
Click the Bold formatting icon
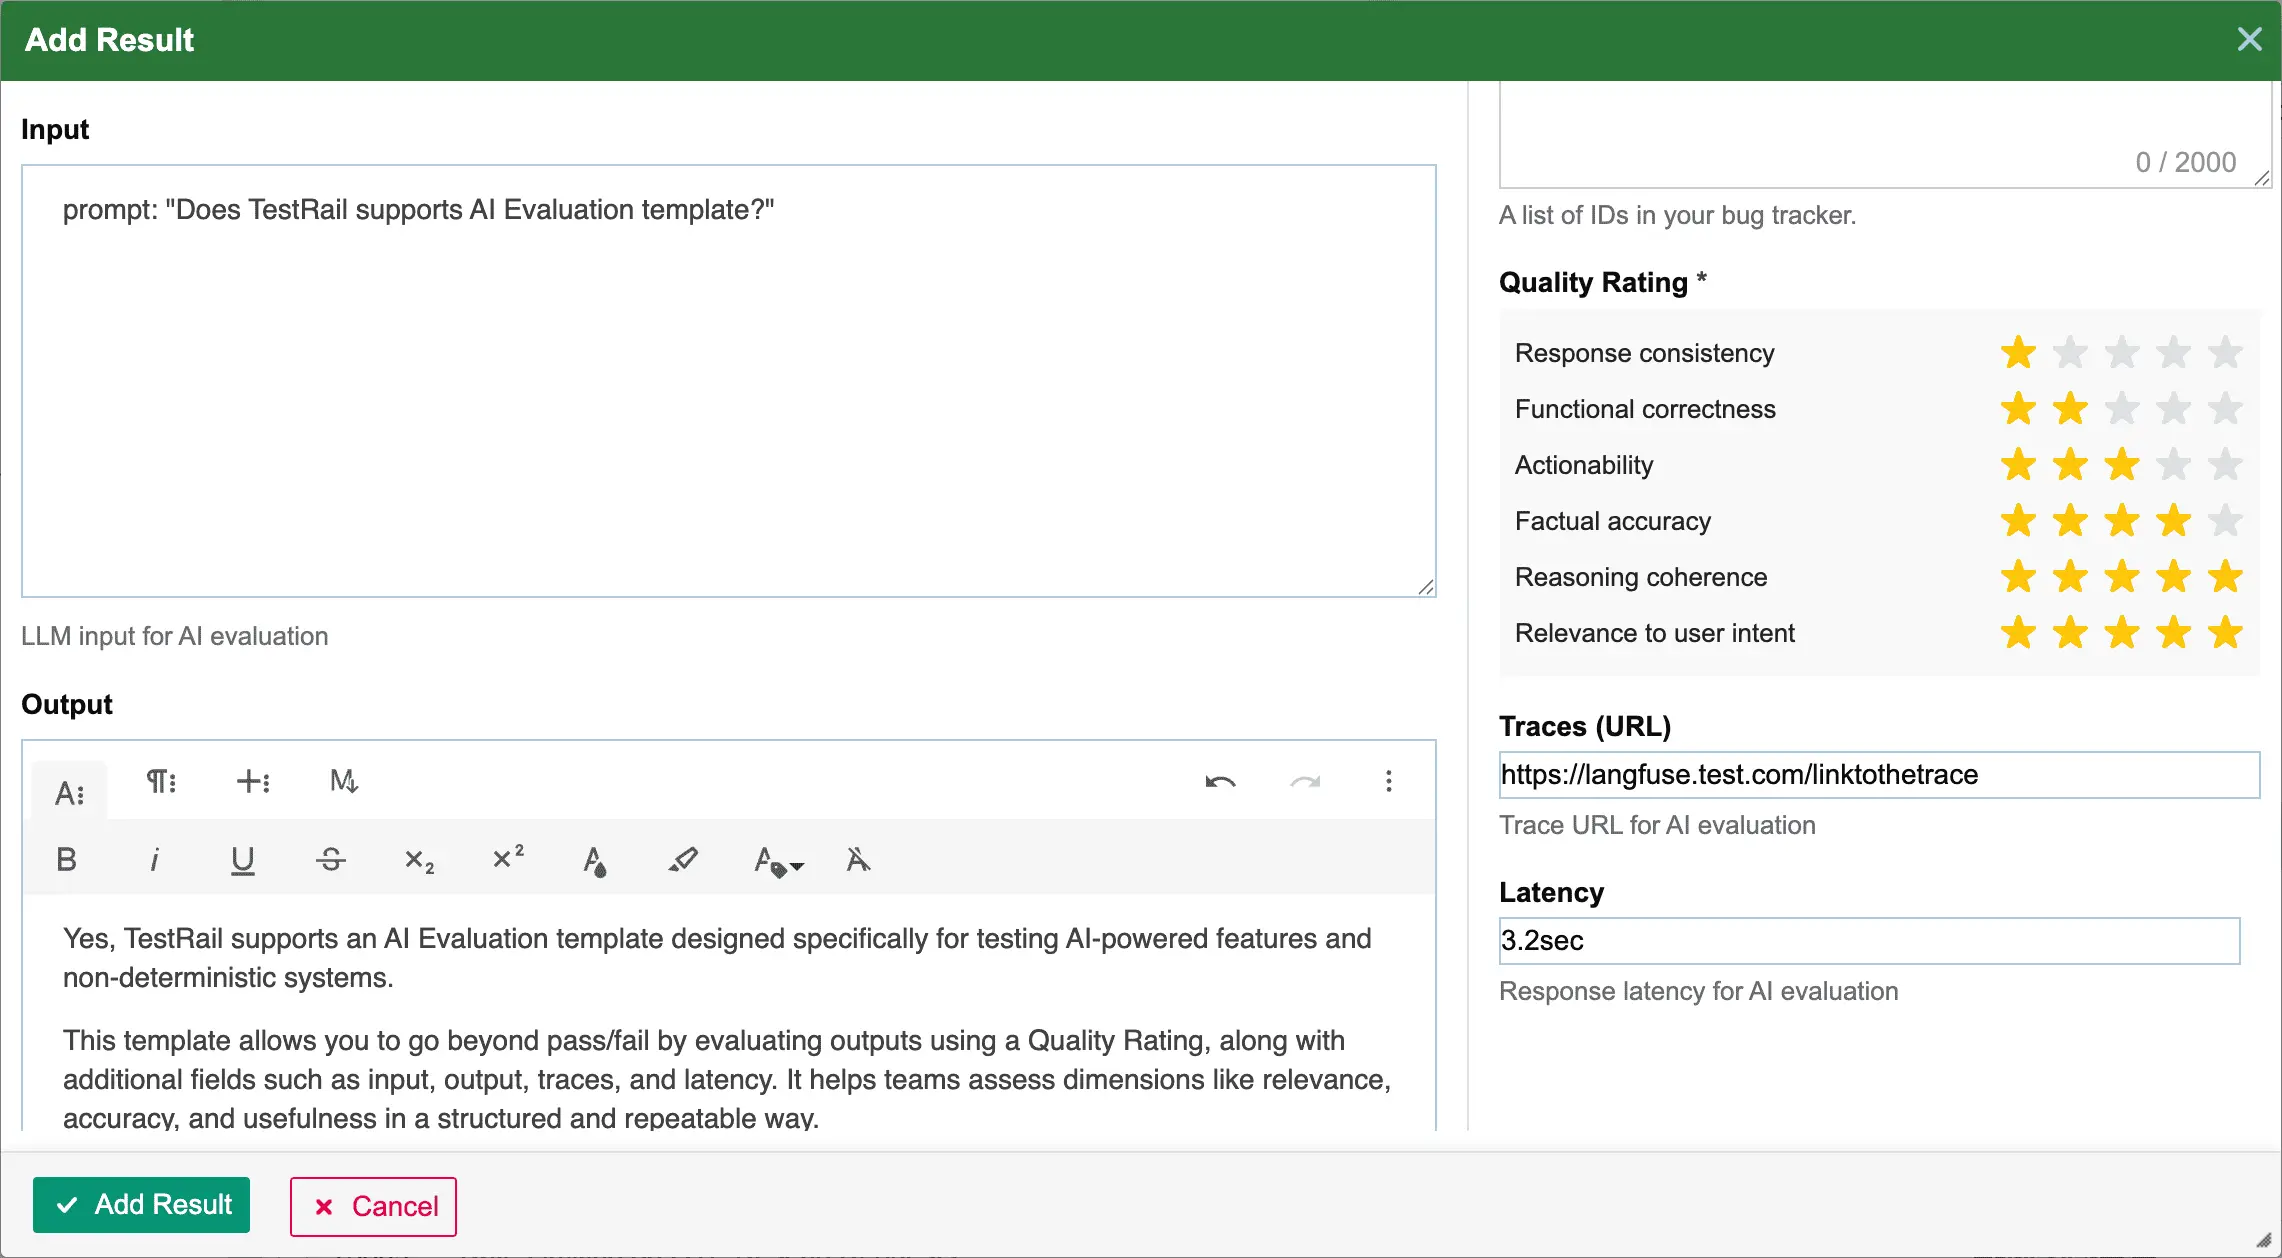pyautogui.click(x=66, y=859)
